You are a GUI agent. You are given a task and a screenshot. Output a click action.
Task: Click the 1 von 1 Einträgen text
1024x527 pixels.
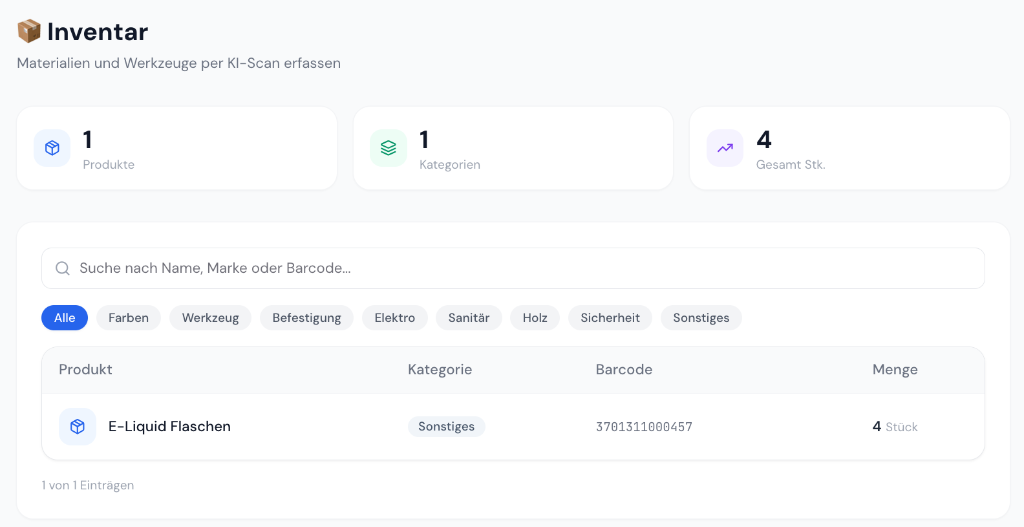pos(88,485)
